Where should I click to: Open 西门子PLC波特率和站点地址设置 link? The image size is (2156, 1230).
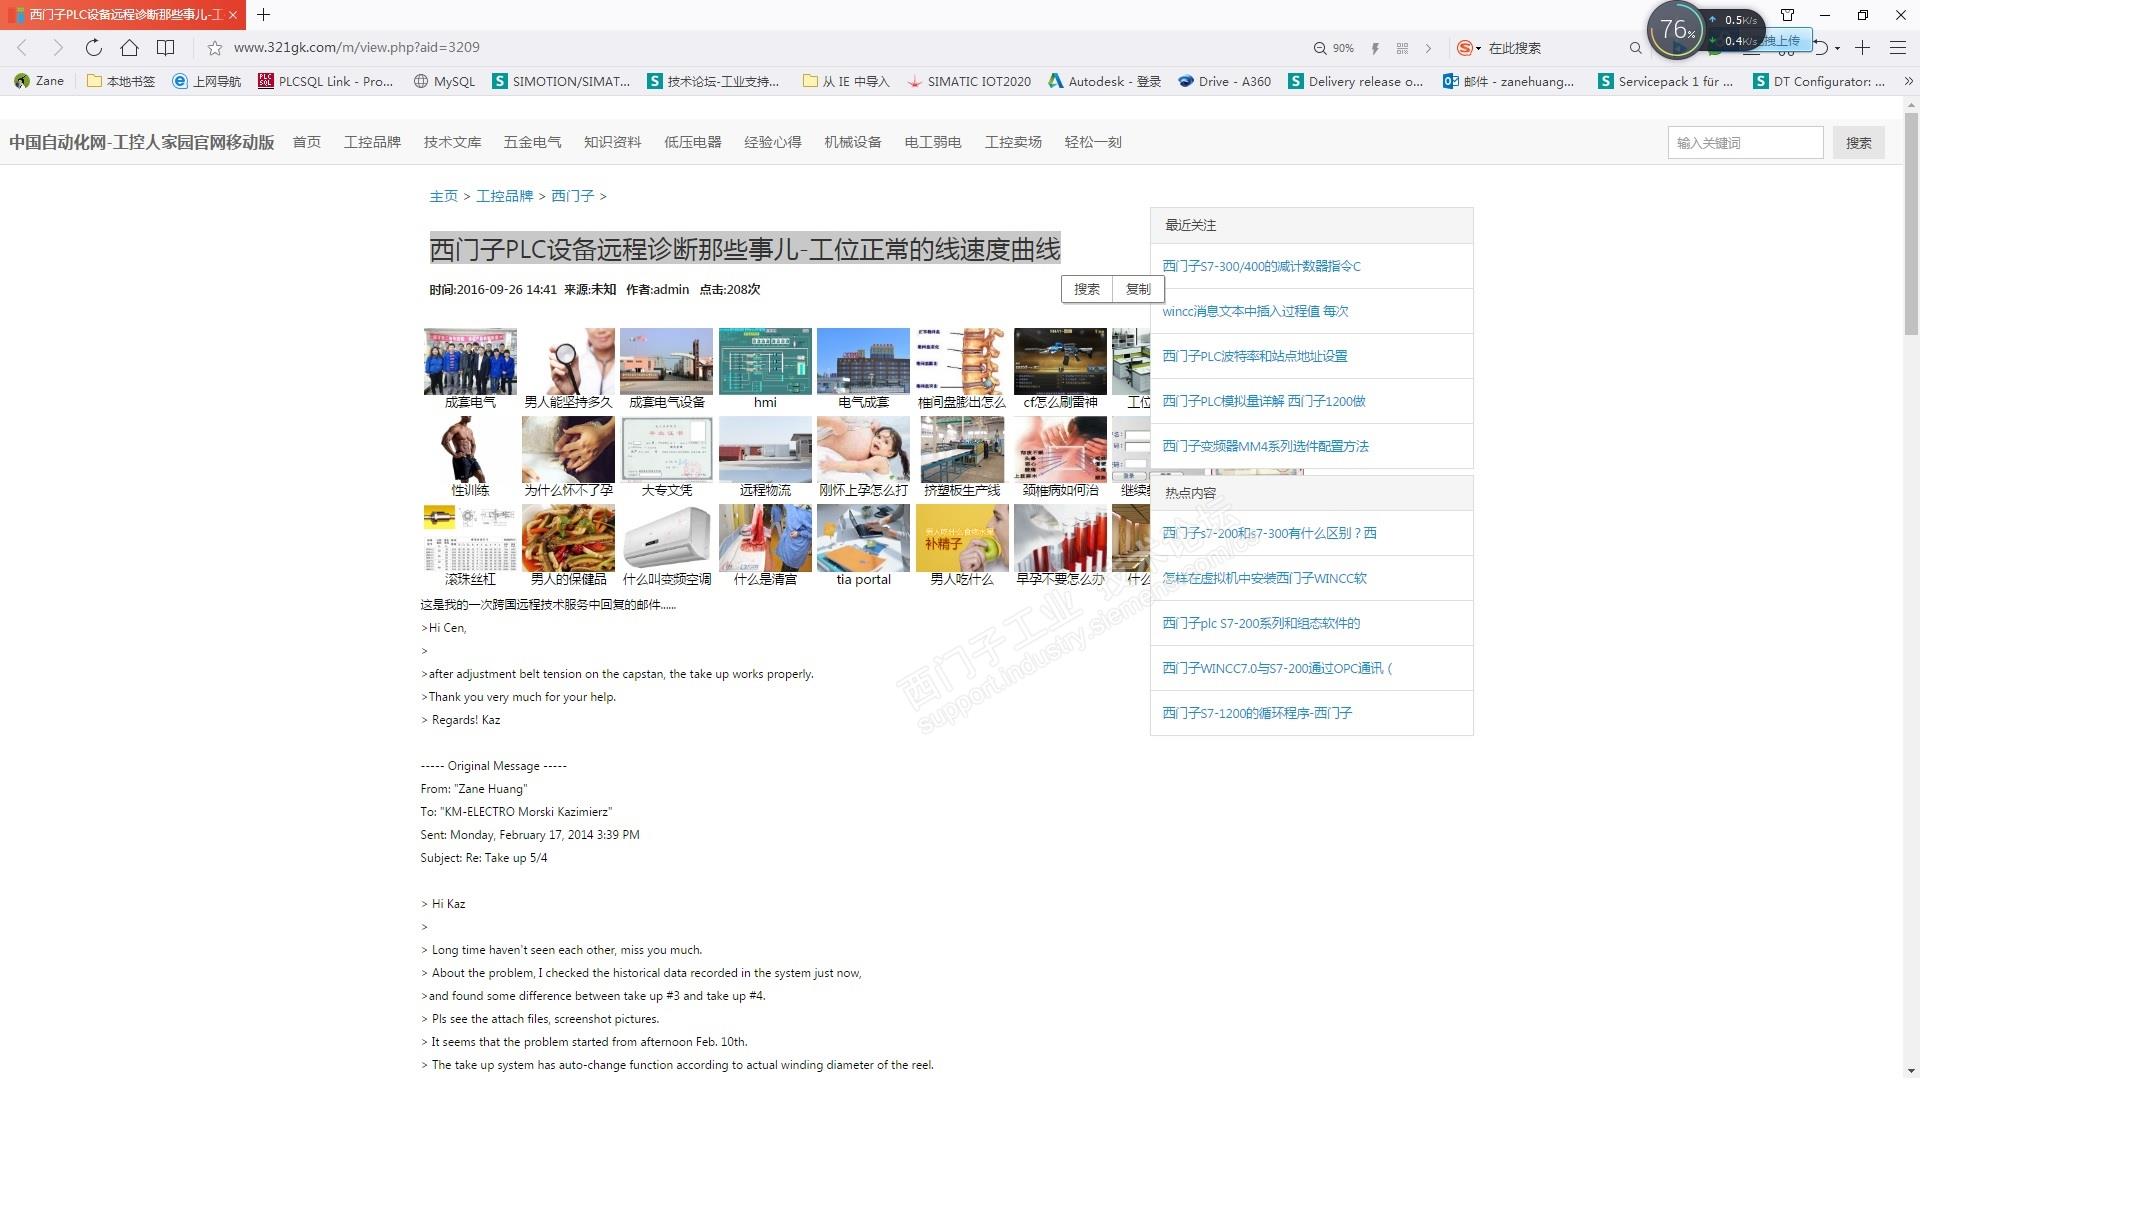1254,356
